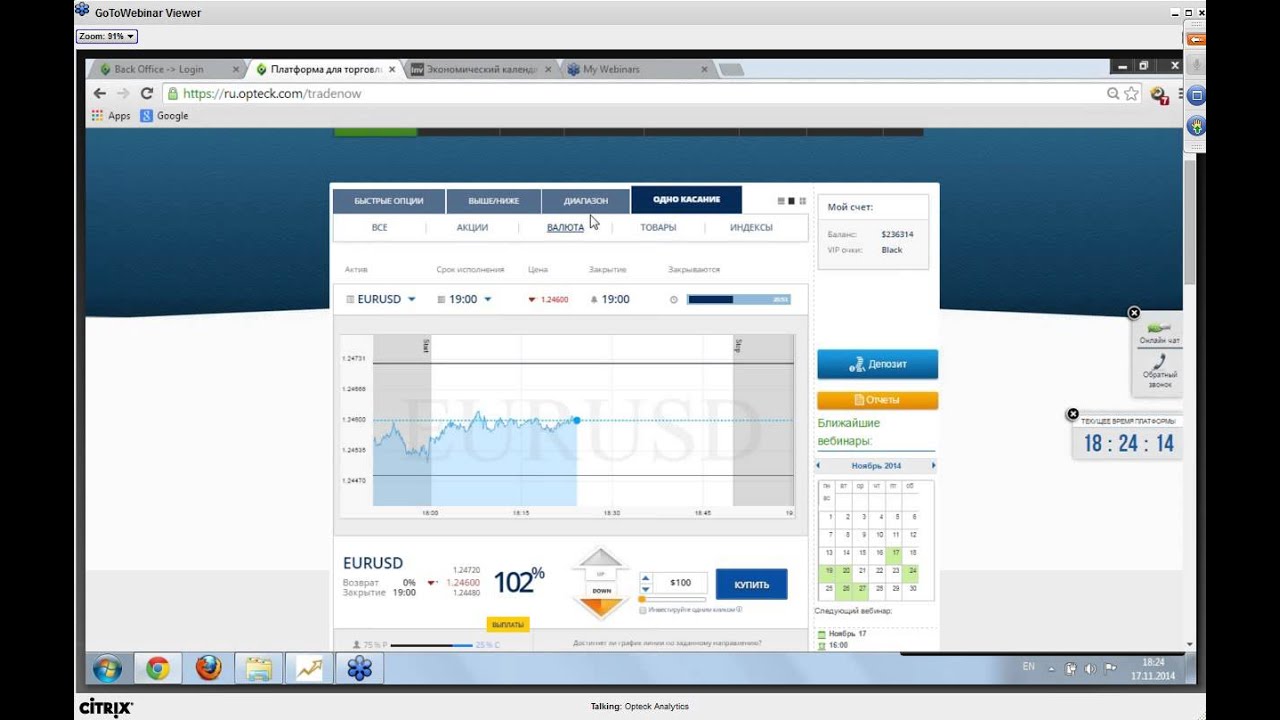The image size is (1280, 720).
Task: Click the magnifier zoom icon in address bar
Action: click(x=1113, y=93)
